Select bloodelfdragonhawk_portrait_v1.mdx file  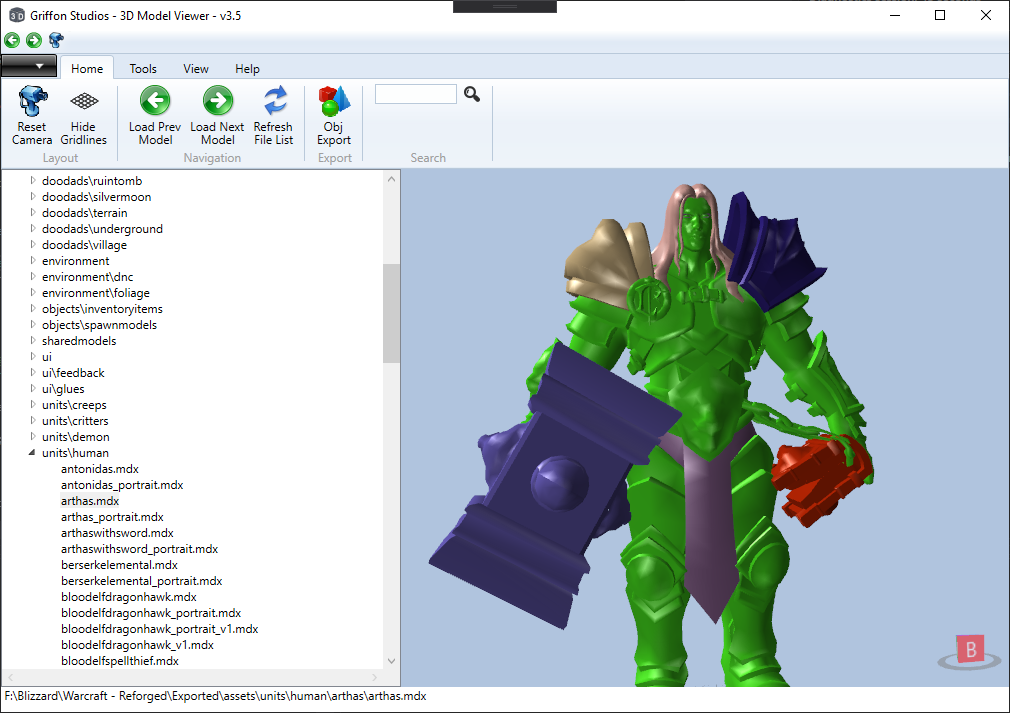tap(160, 629)
